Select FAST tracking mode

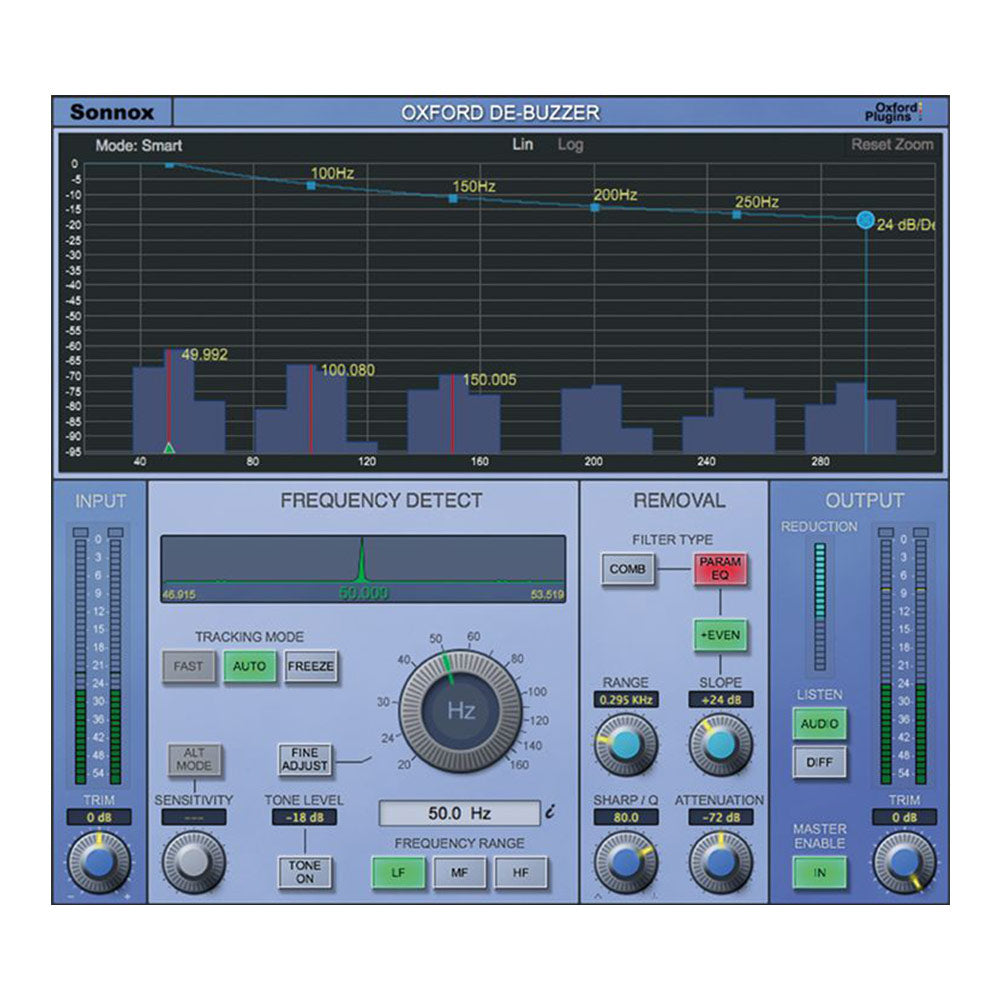(x=187, y=665)
